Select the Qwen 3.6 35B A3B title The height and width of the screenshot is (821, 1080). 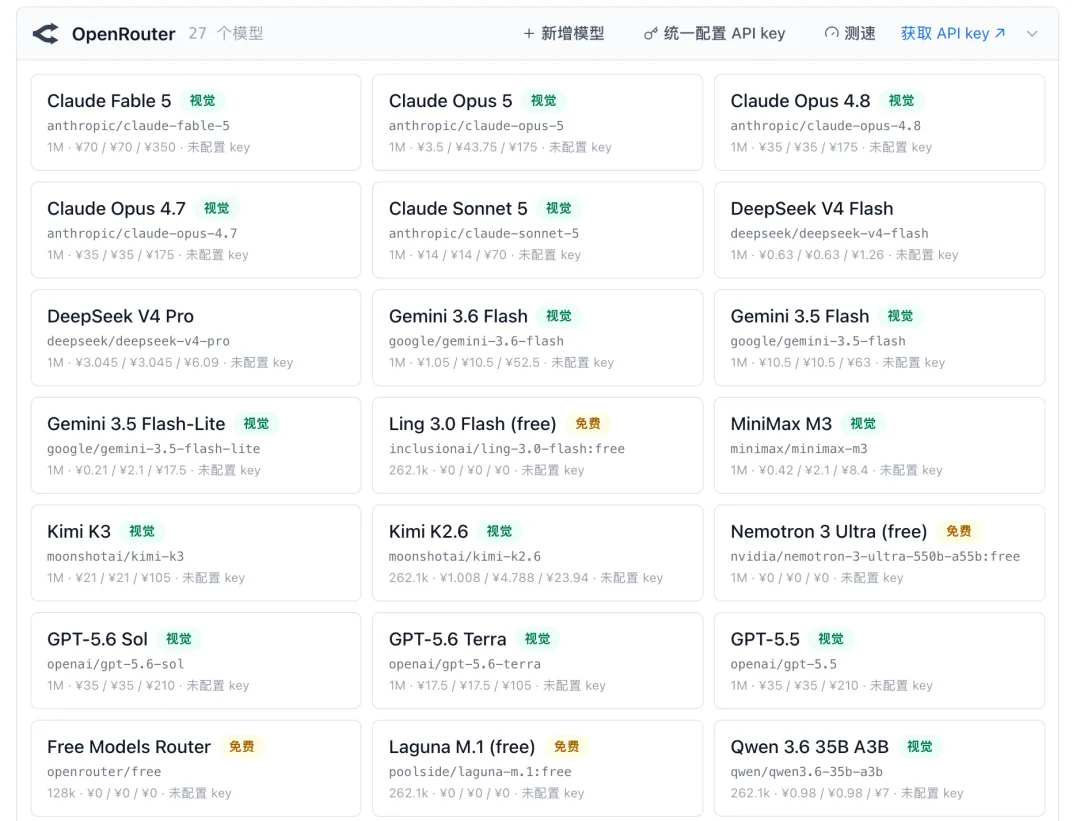click(x=809, y=747)
